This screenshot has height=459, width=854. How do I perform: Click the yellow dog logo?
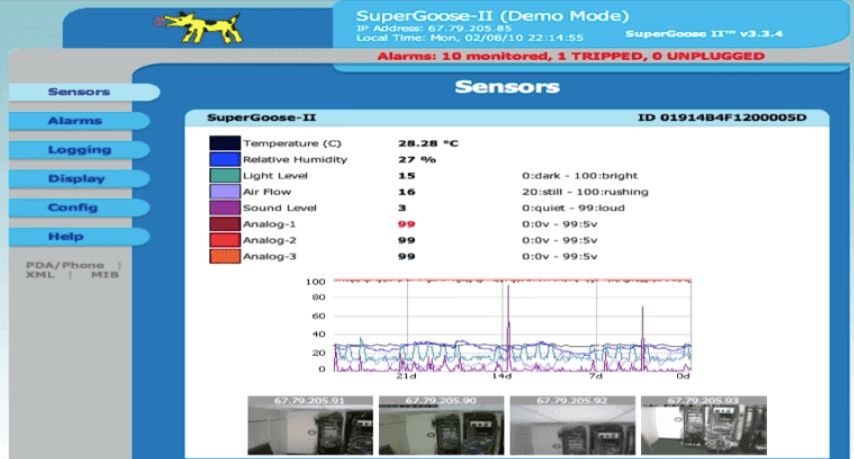(199, 27)
